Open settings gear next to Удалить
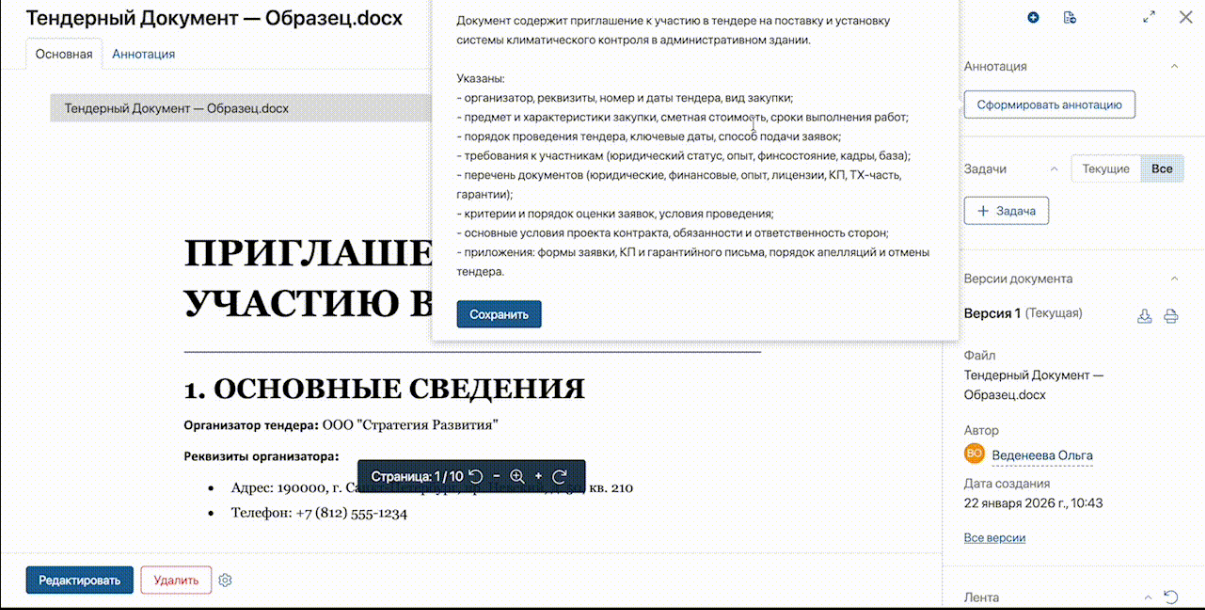Viewport: 1205px width, 610px height. pos(225,580)
